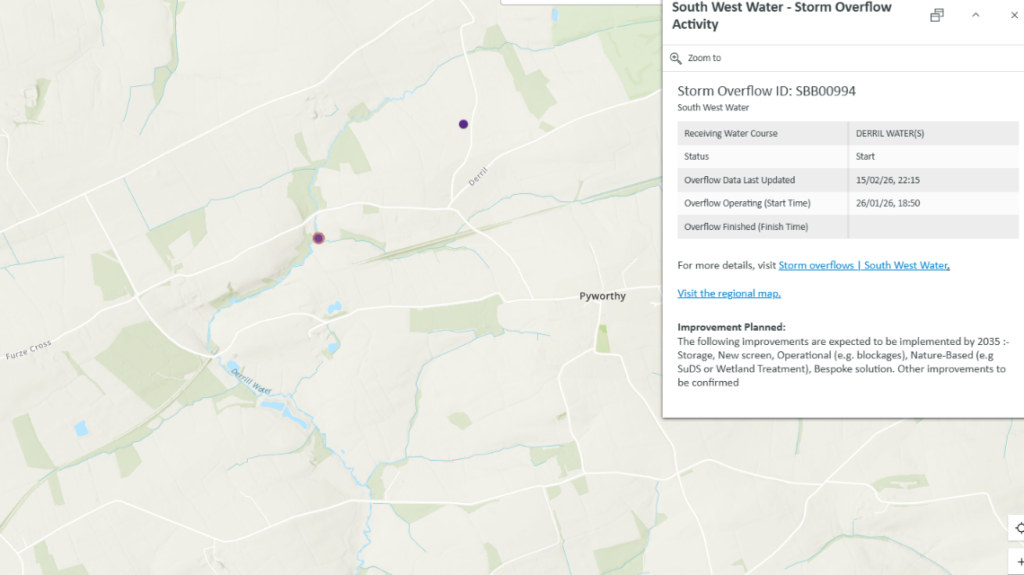Image resolution: width=1024 pixels, height=575 pixels.
Task: Collapse the popup with the chevron arrow
Action: click(x=976, y=15)
